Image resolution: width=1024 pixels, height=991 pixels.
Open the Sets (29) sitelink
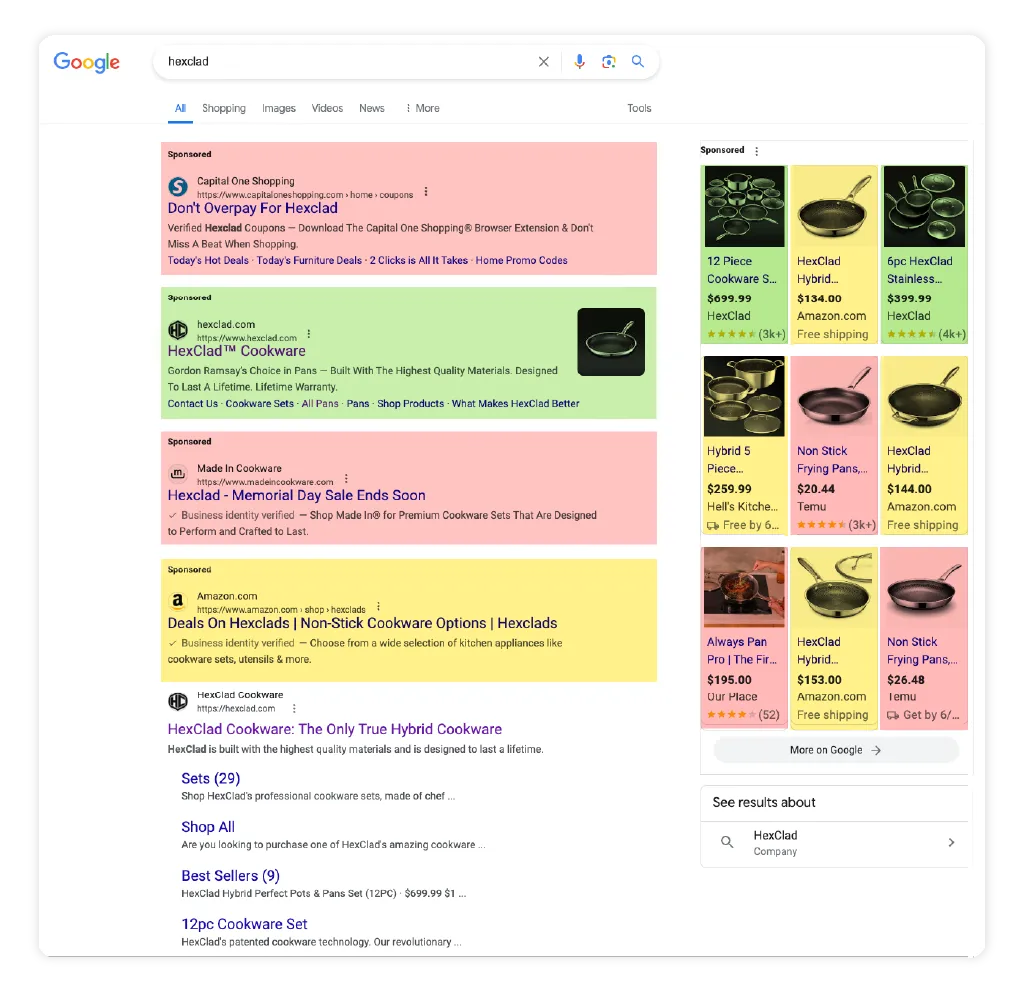coord(210,779)
